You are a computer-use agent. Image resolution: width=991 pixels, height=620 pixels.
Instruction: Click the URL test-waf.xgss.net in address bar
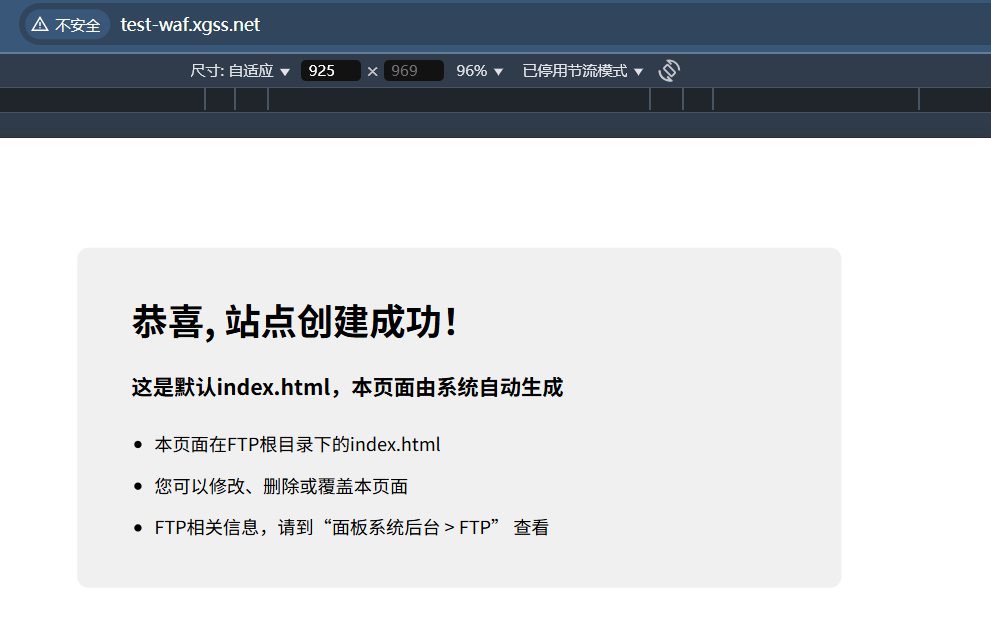pos(190,25)
